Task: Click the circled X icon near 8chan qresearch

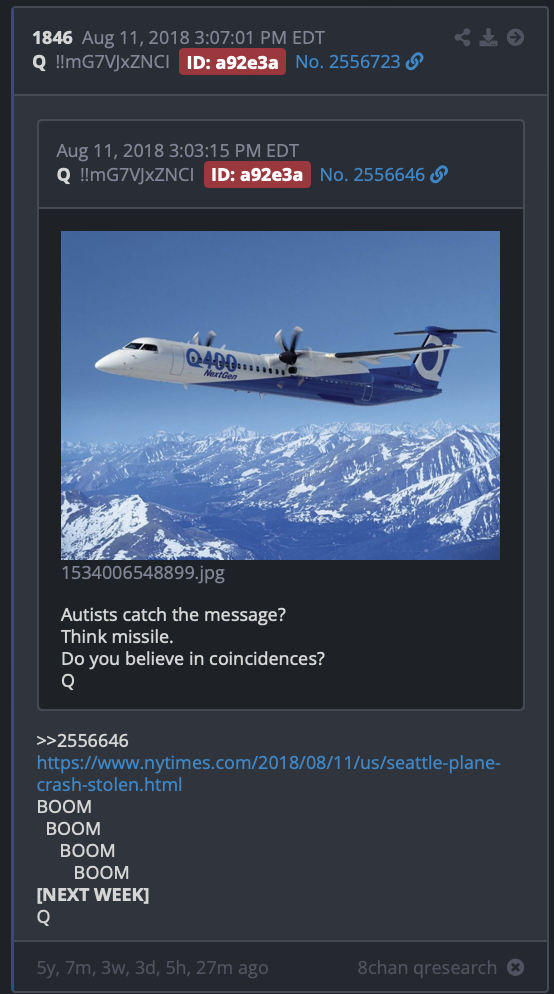Action: pyautogui.click(x=515, y=967)
